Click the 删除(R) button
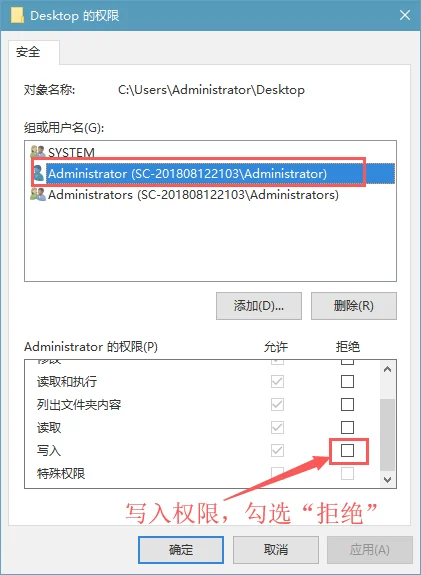This screenshot has width=421, height=575. pos(354,306)
